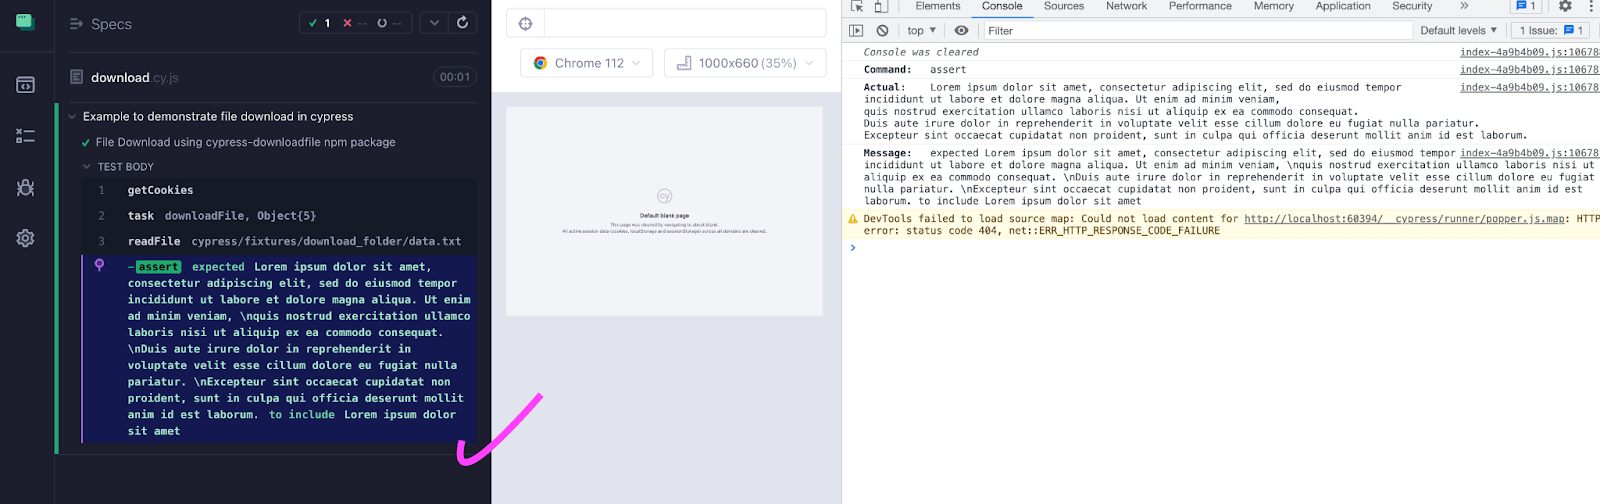Click the warning triangle icon in console
This screenshot has height=504, width=1600.
pos(853,219)
